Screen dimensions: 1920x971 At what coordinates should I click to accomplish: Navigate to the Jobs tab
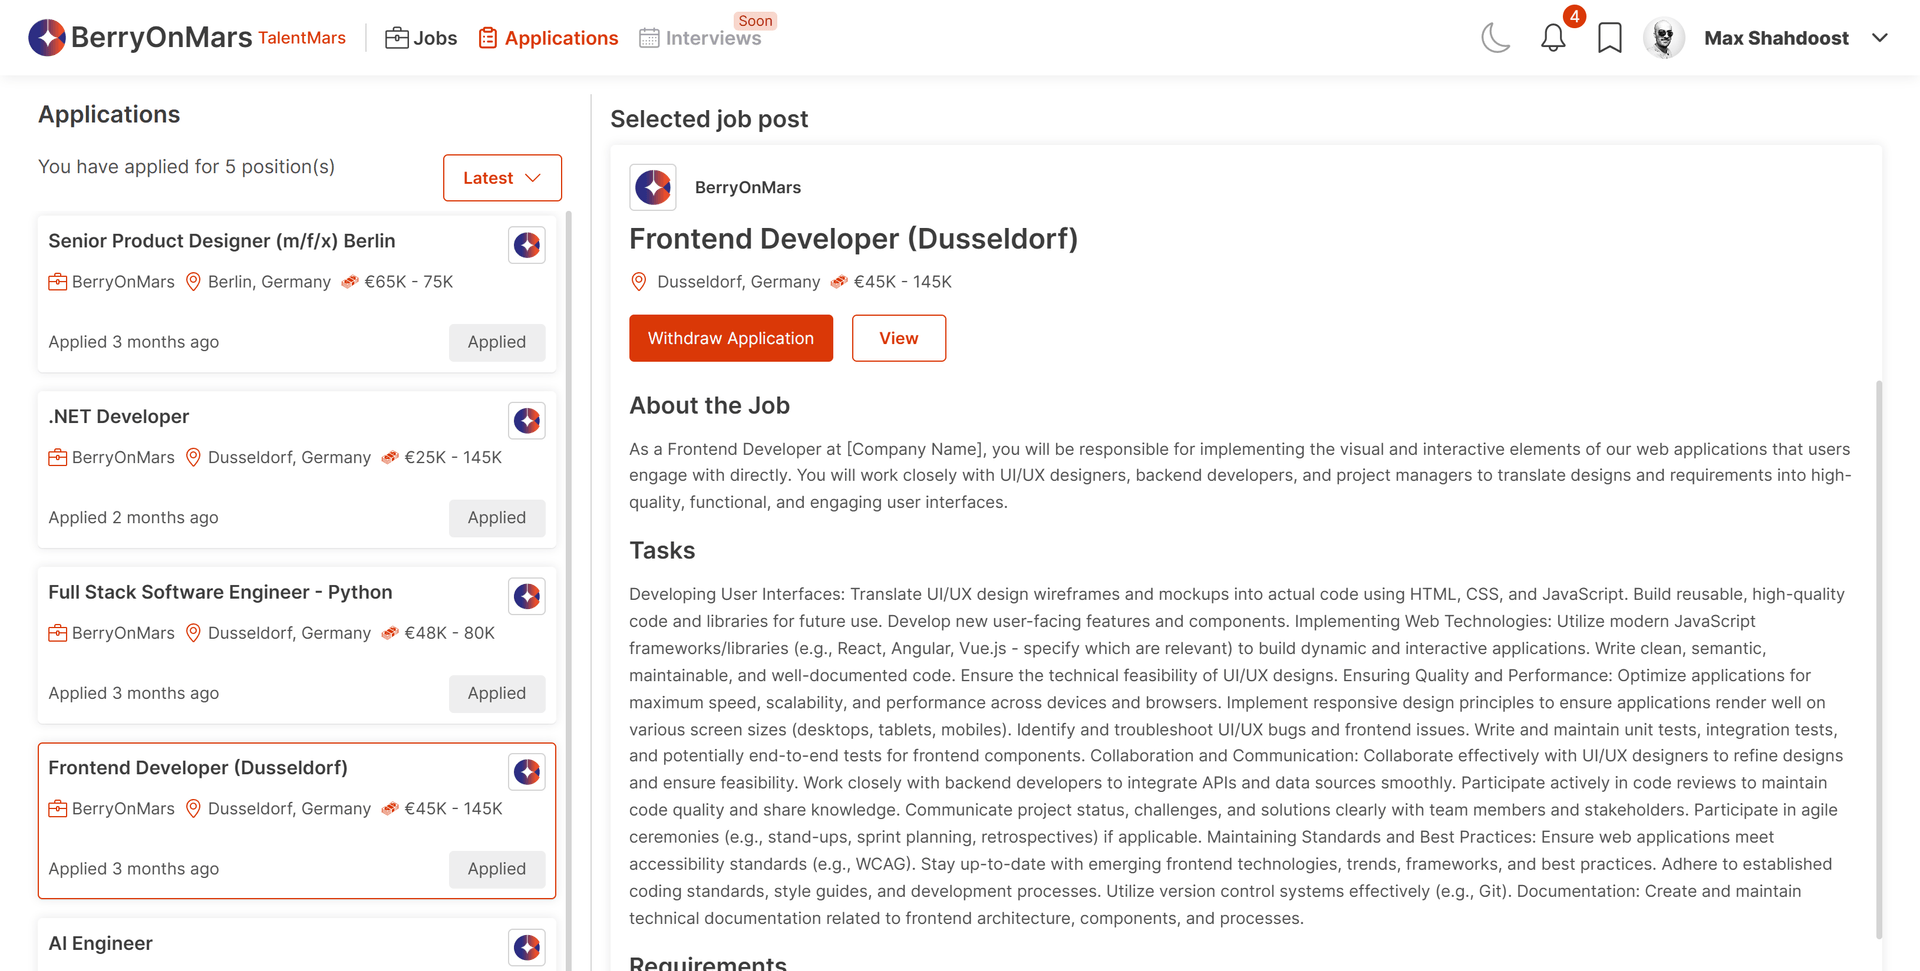pos(433,37)
